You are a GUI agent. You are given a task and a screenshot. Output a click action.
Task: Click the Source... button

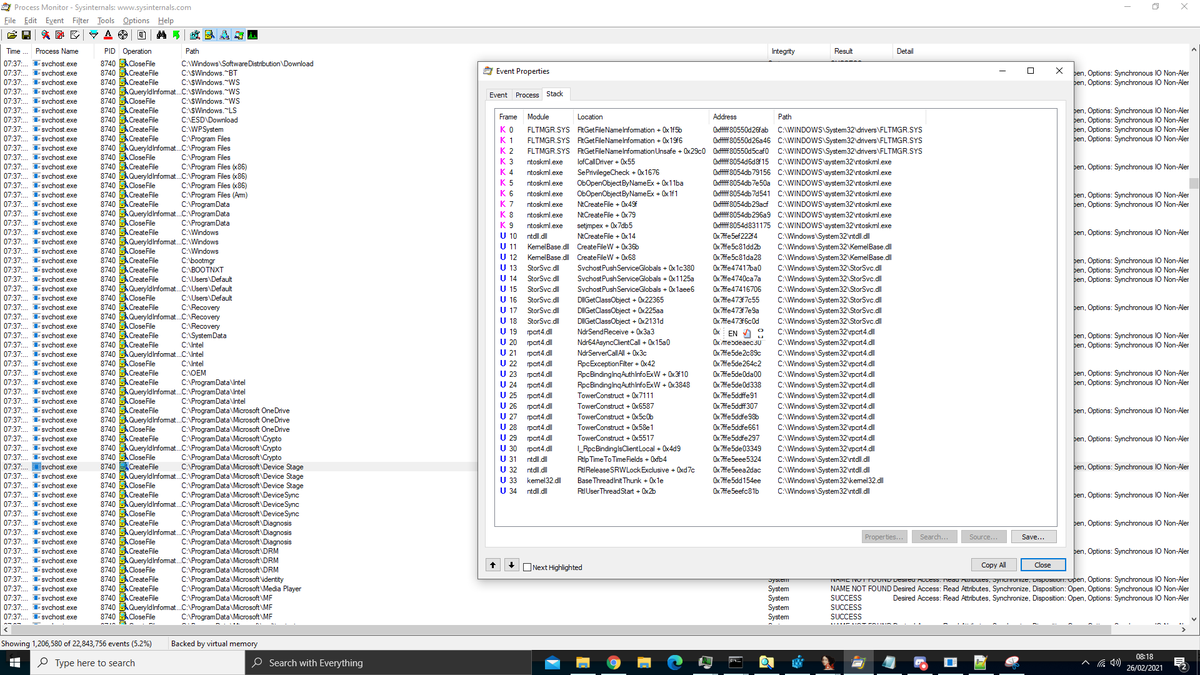[983, 537]
